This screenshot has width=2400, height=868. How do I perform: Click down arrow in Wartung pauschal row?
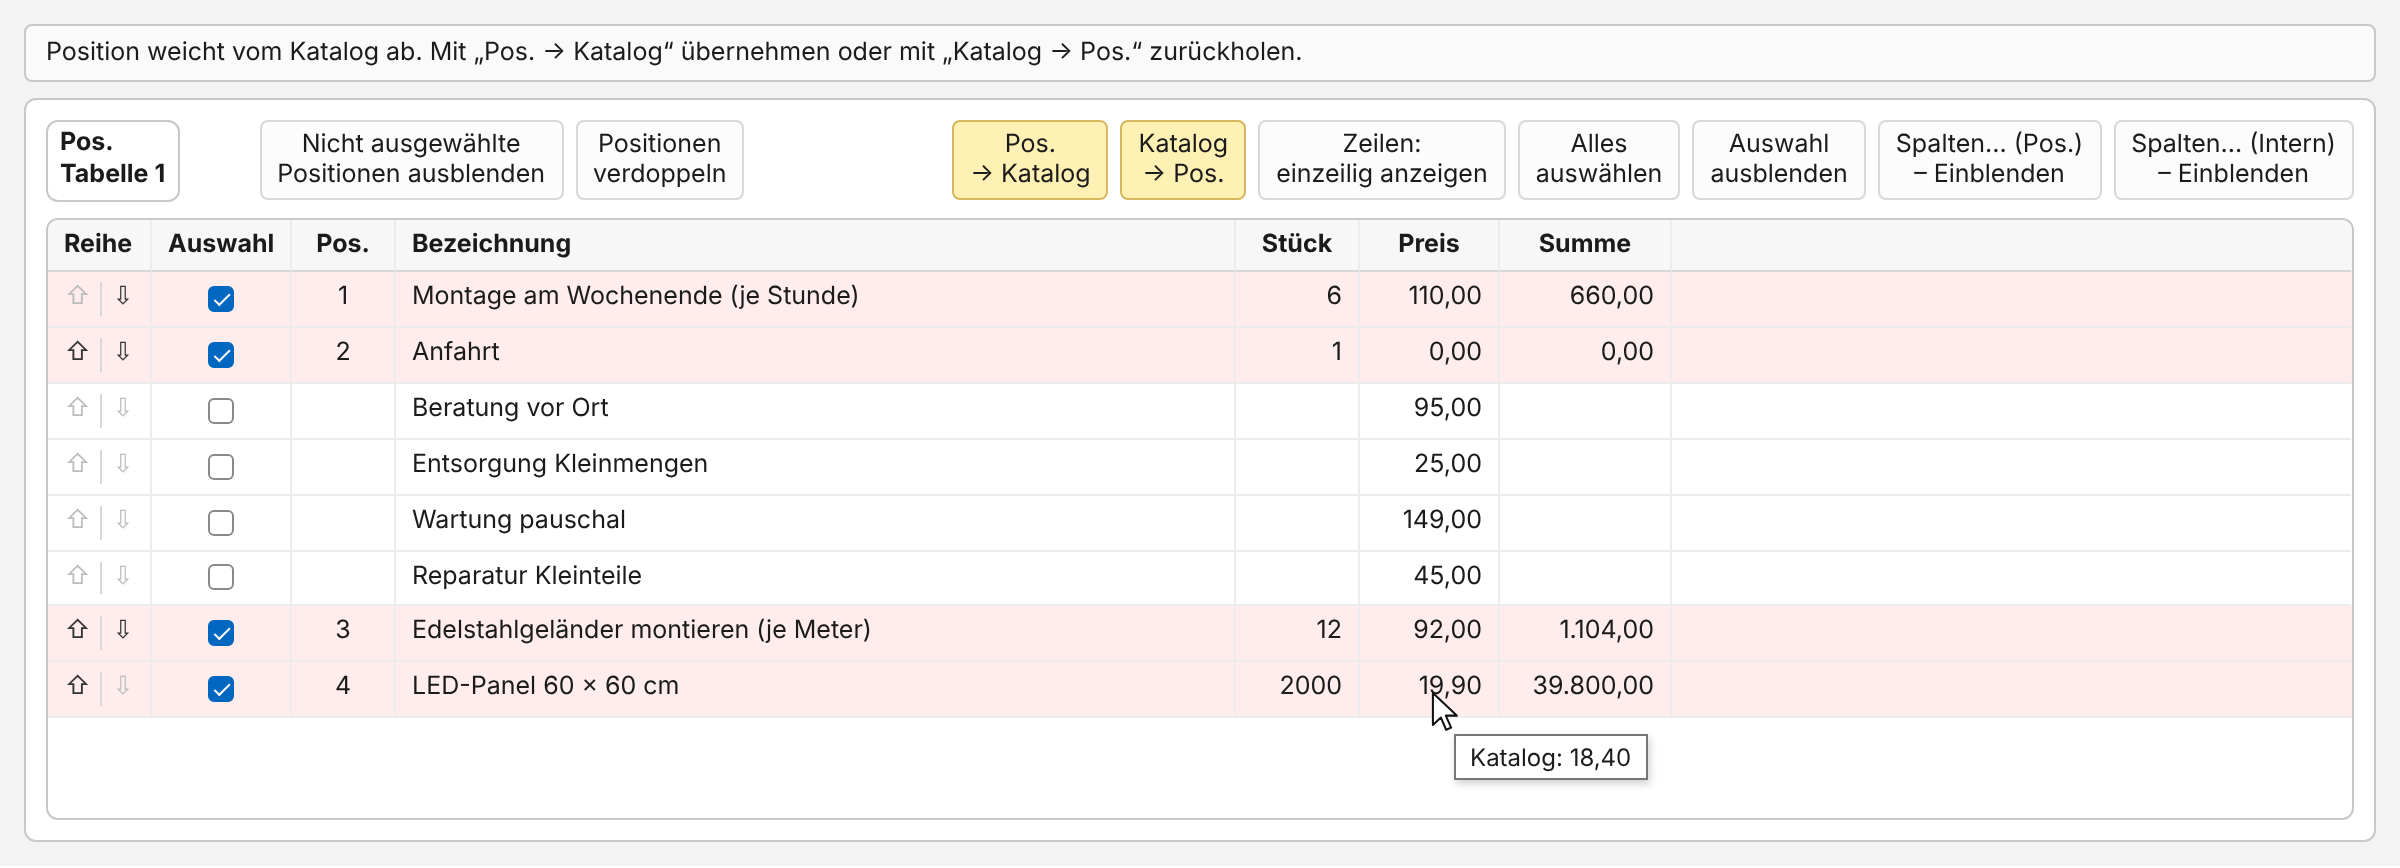pyautogui.click(x=123, y=520)
